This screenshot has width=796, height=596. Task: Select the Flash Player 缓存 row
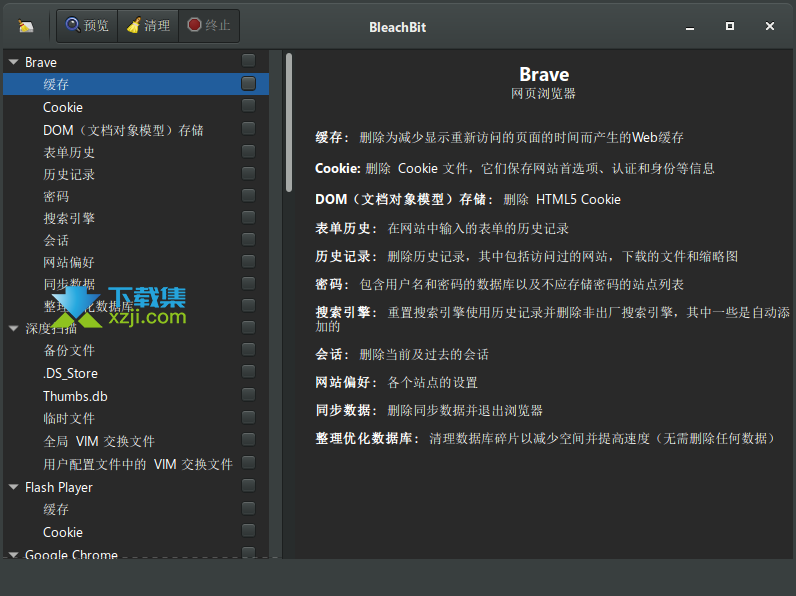[136, 509]
